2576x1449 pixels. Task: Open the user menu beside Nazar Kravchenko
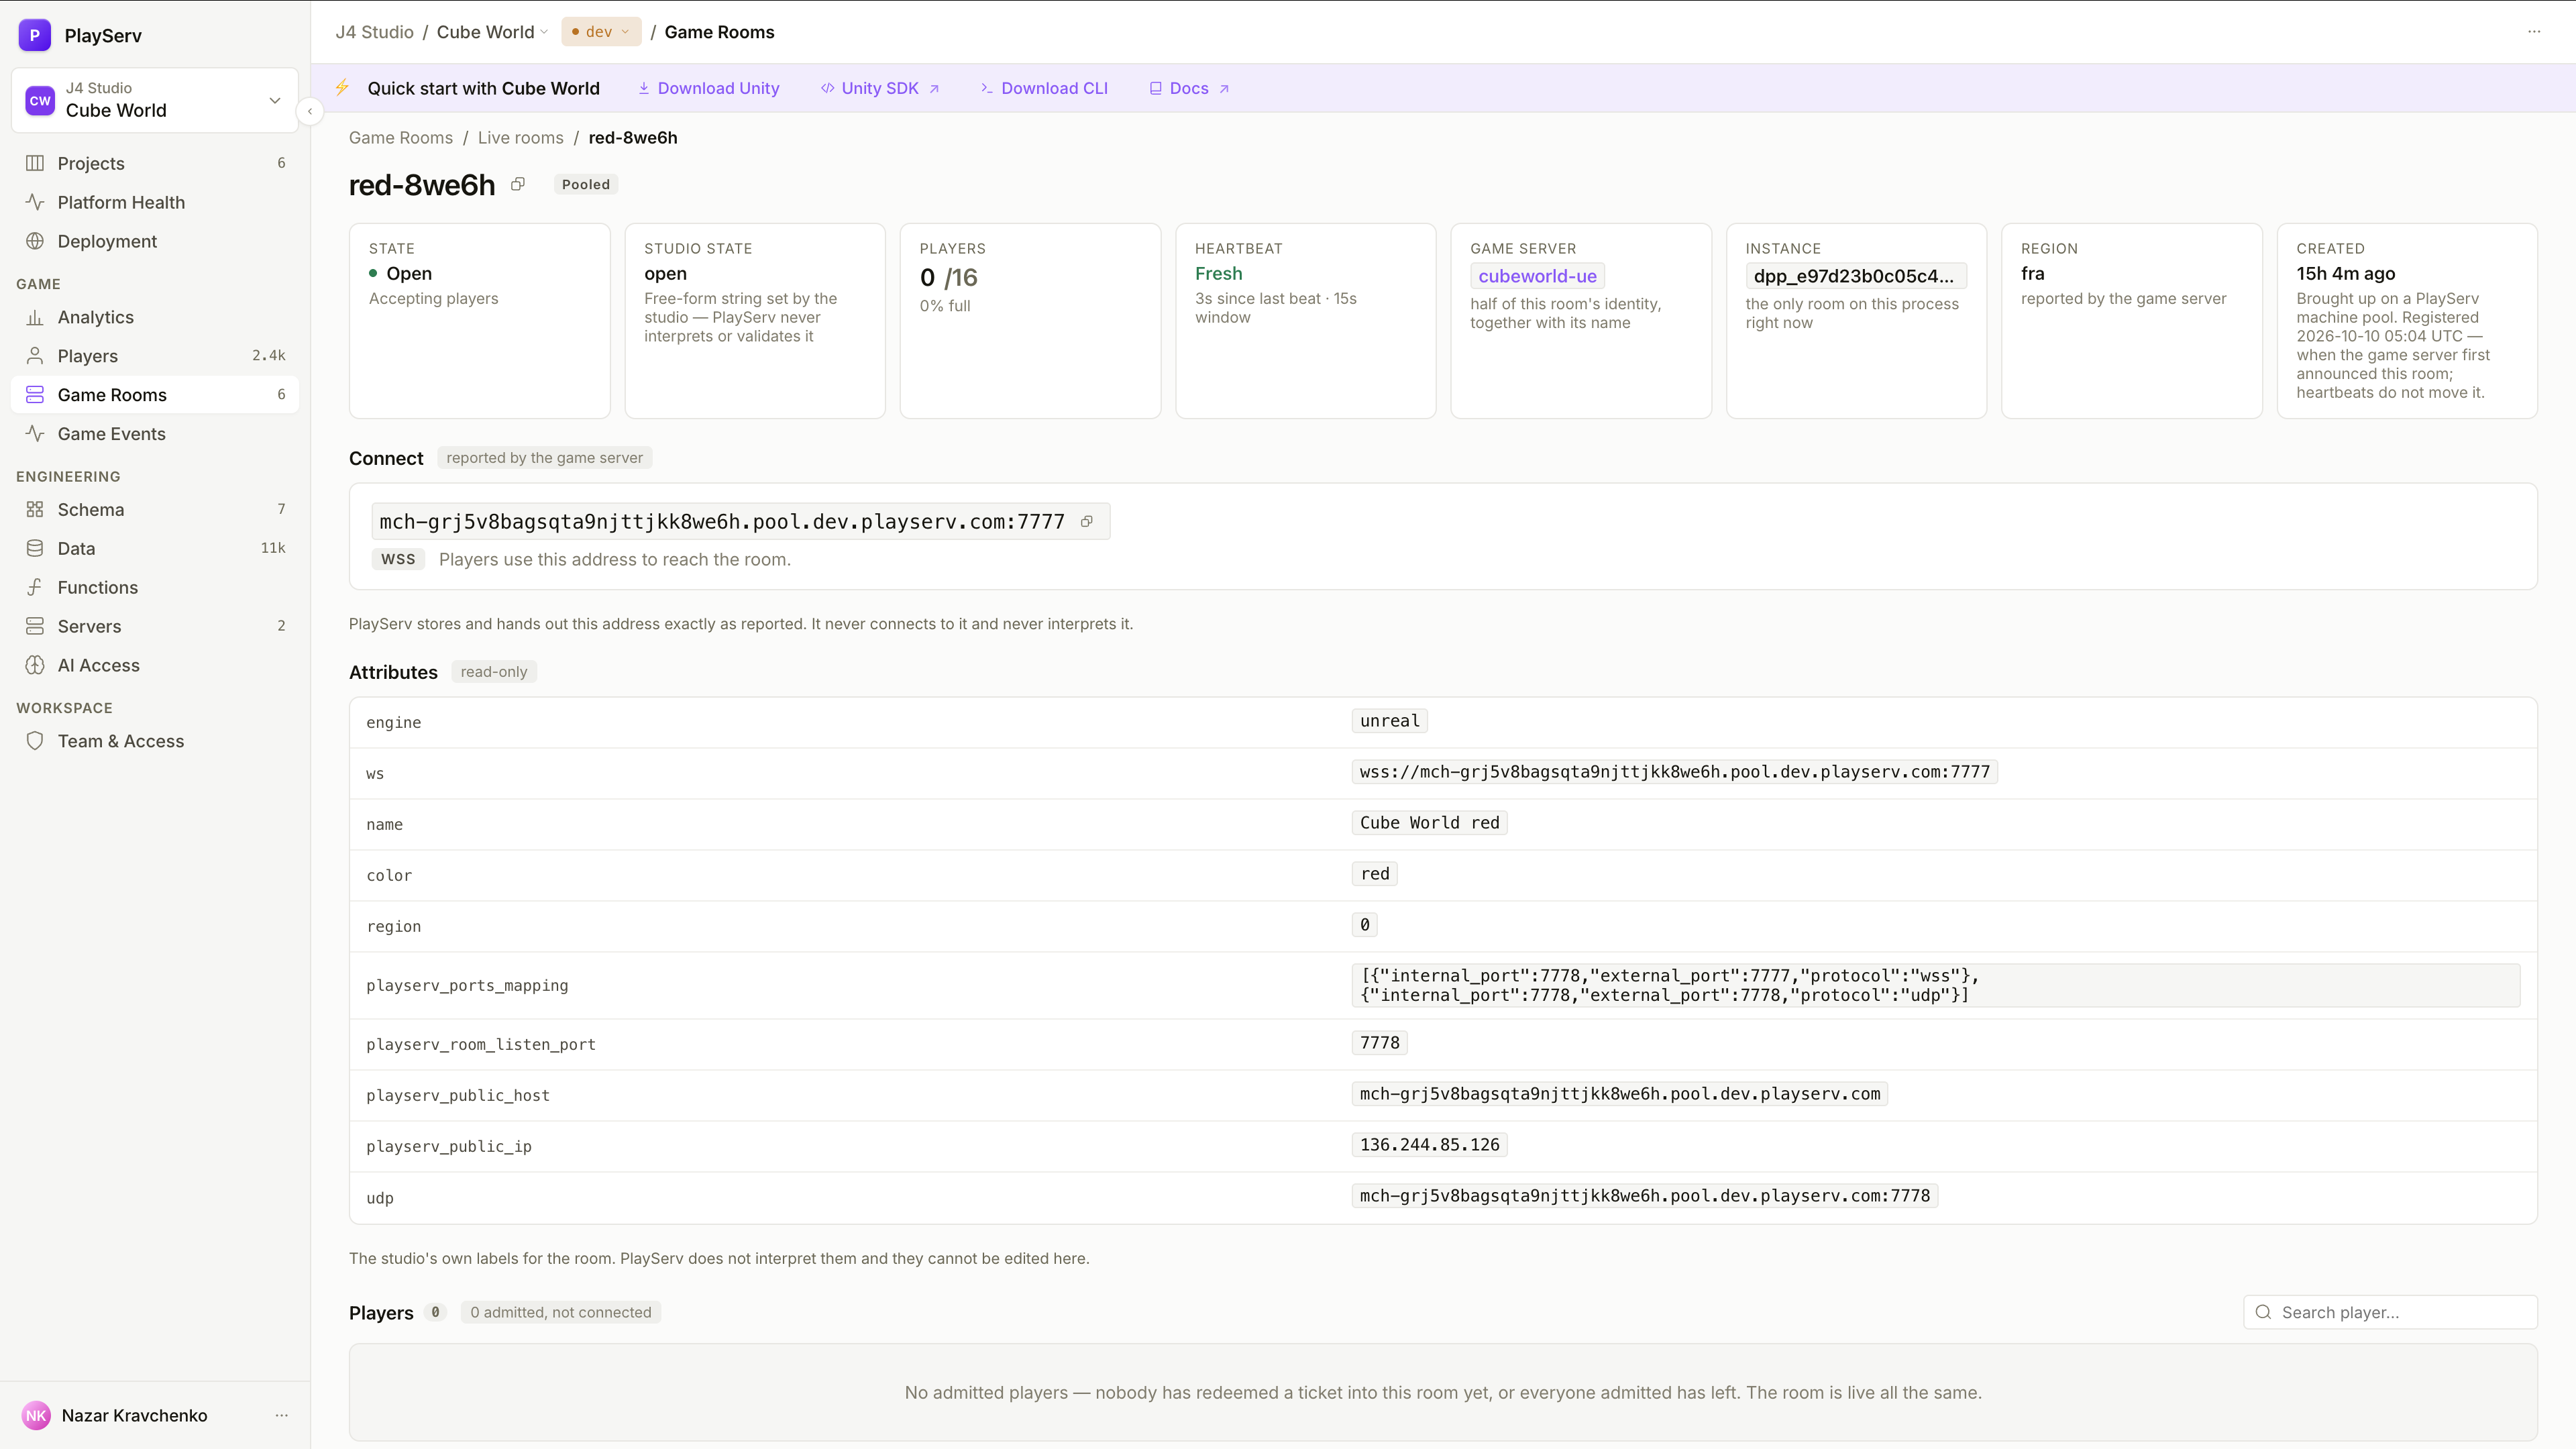pos(282,1415)
